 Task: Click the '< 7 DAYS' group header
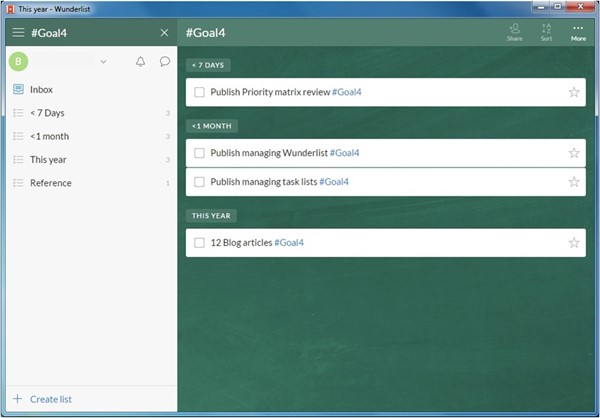(208, 65)
